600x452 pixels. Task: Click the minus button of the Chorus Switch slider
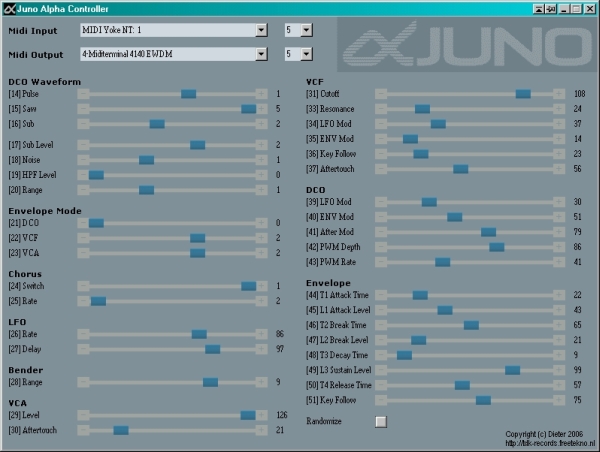click(x=83, y=286)
